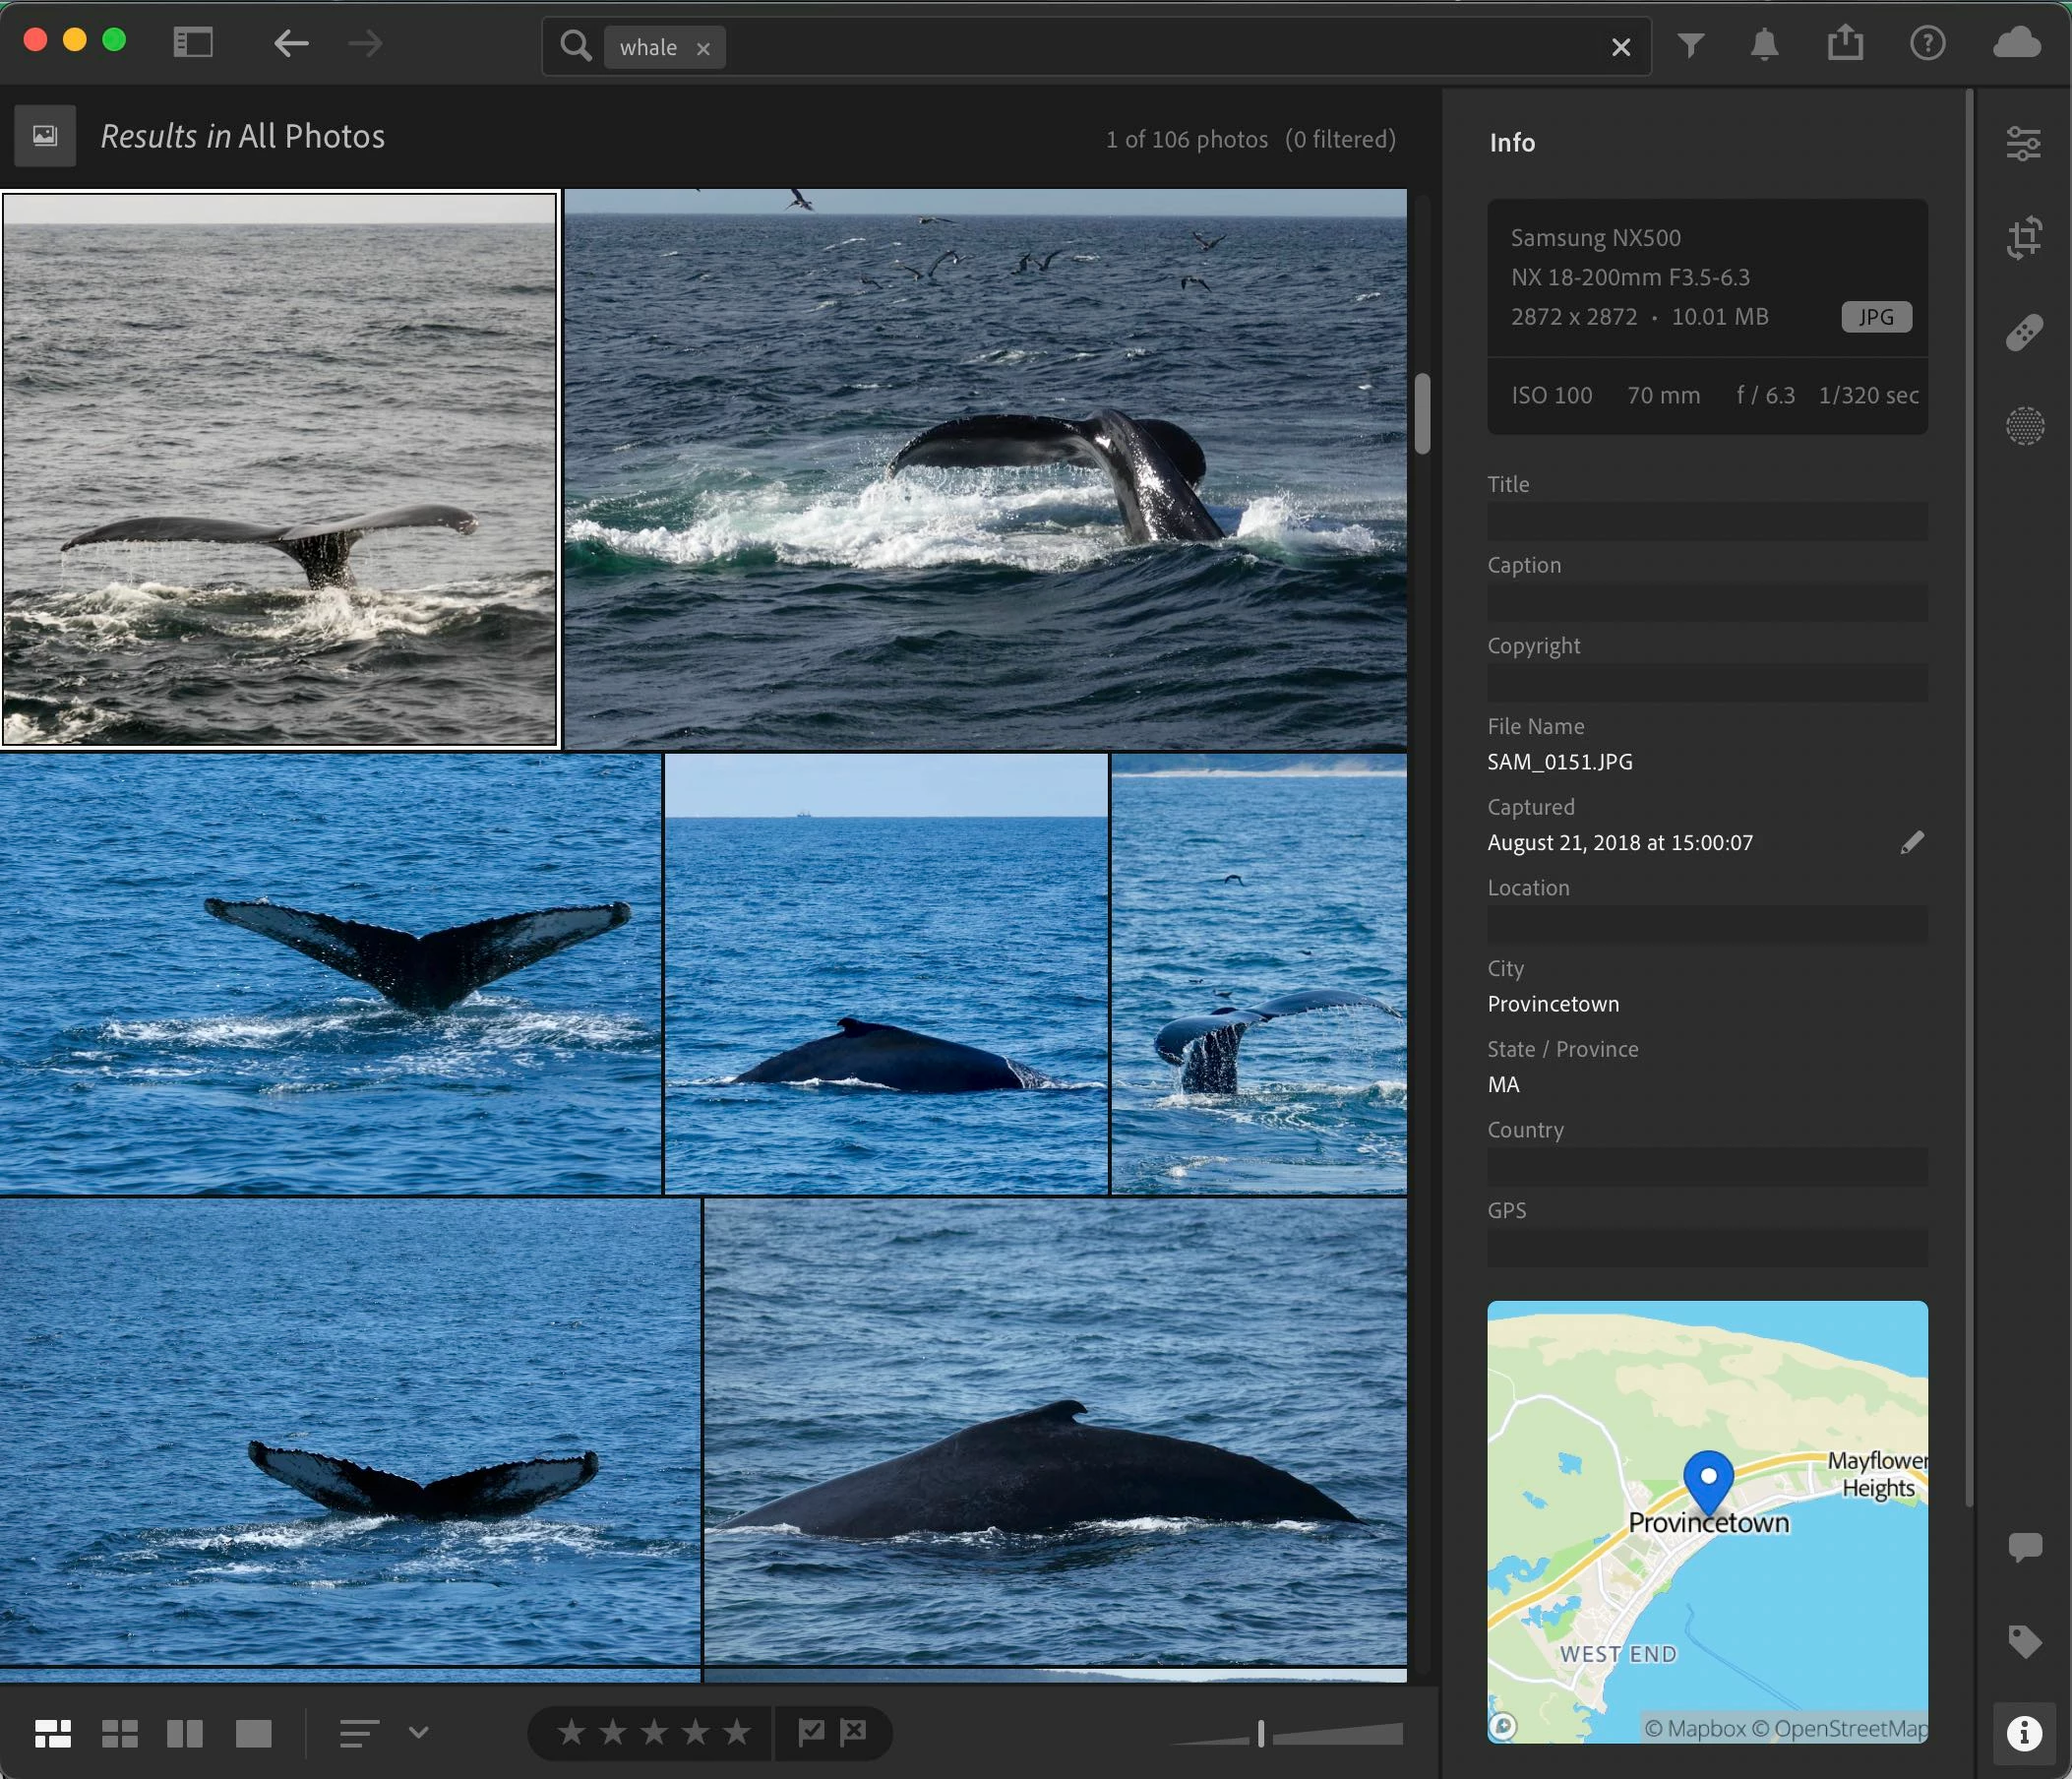Show notifications bell
2072x1779 pixels.
pos(1764,44)
